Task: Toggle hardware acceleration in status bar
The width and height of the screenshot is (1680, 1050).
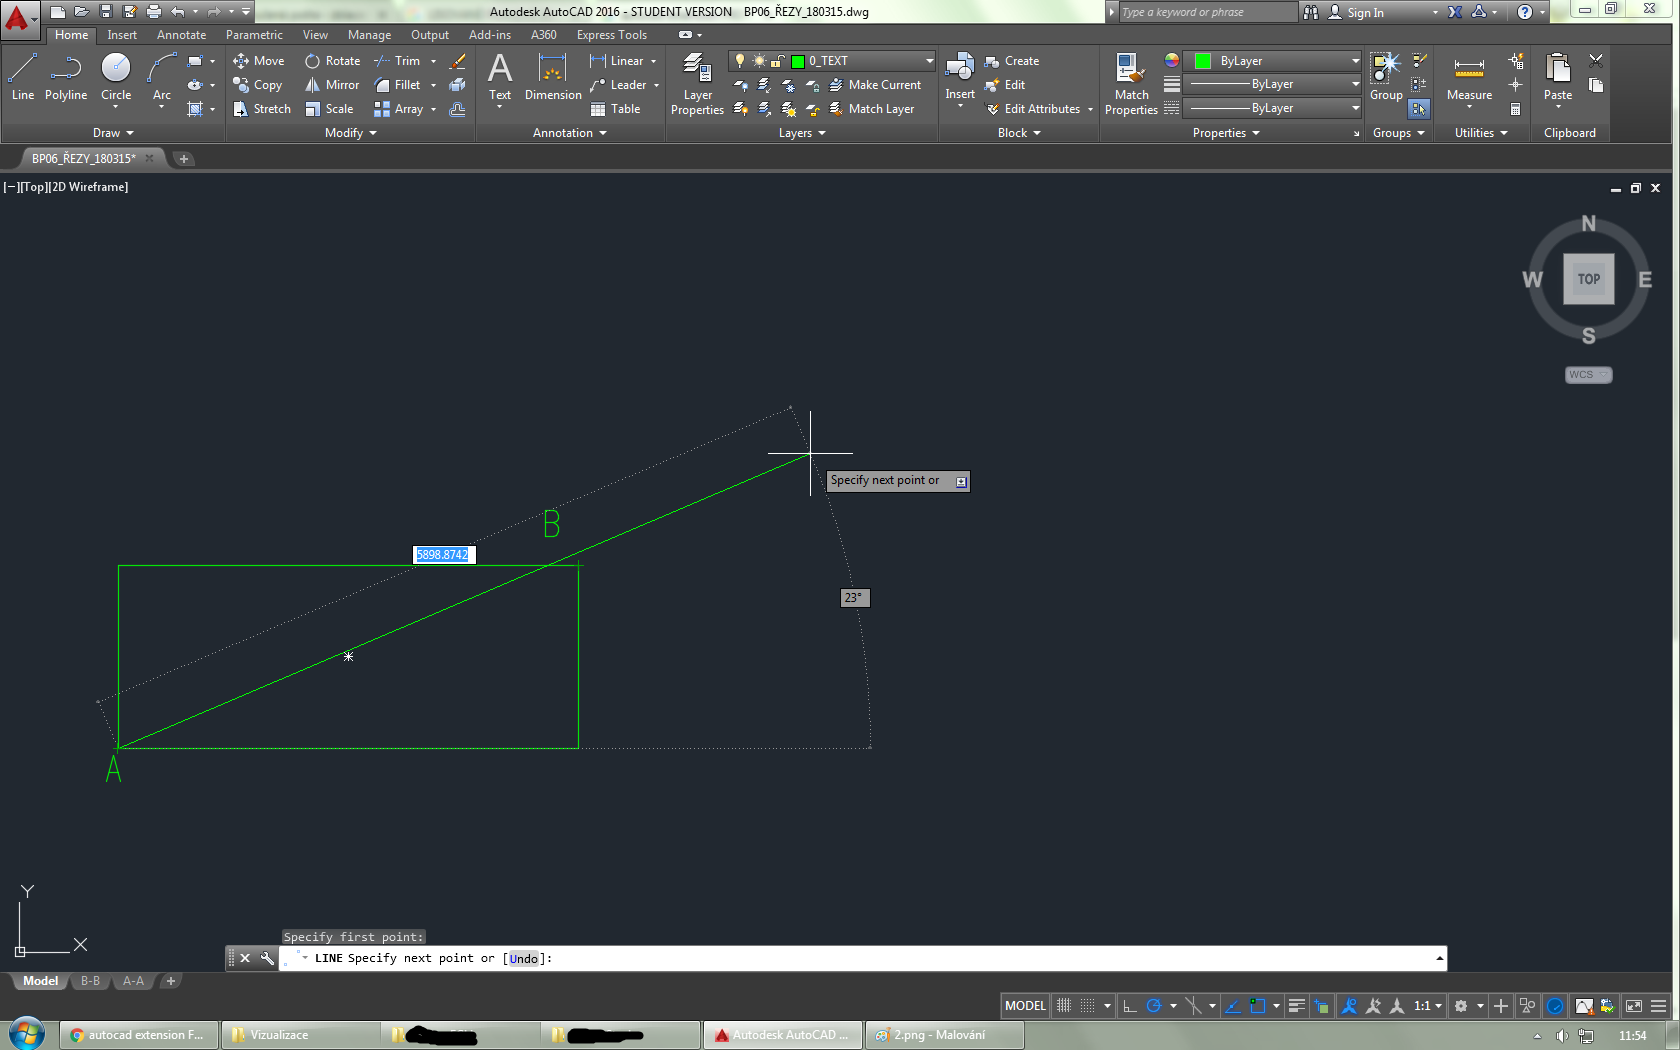Action: click(1555, 1006)
